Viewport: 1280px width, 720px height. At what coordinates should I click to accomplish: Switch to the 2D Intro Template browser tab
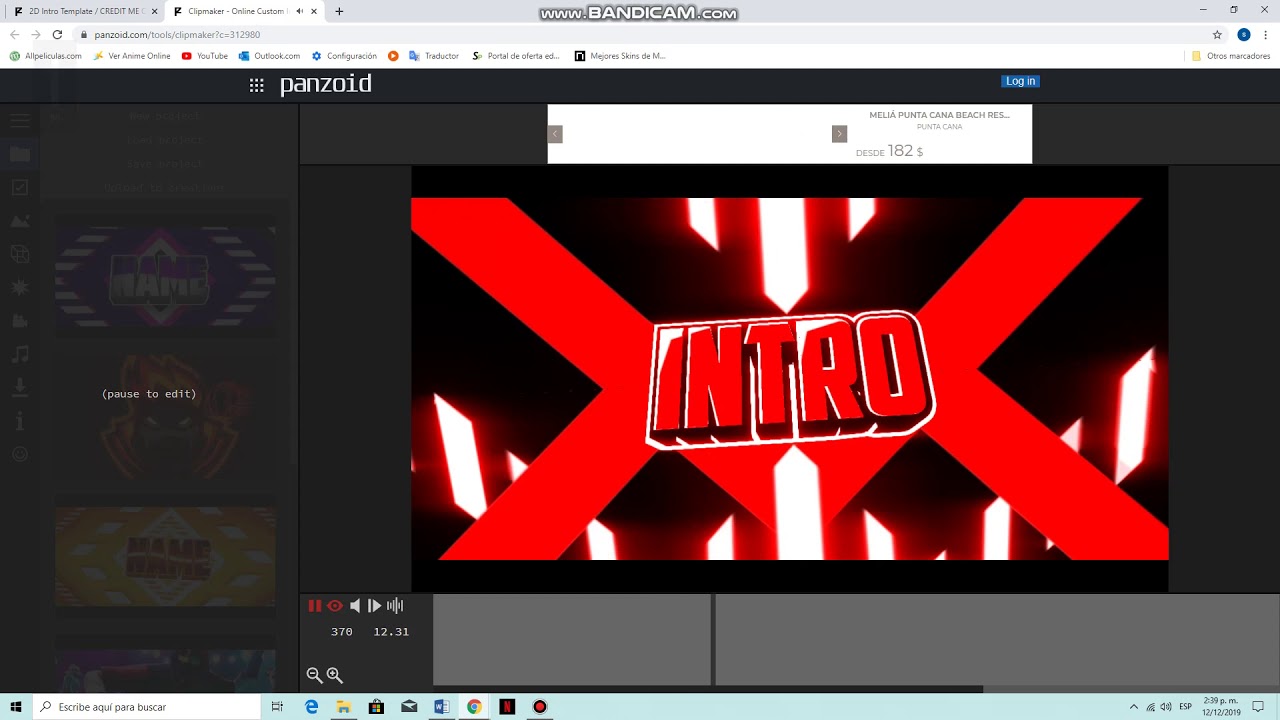coord(86,11)
